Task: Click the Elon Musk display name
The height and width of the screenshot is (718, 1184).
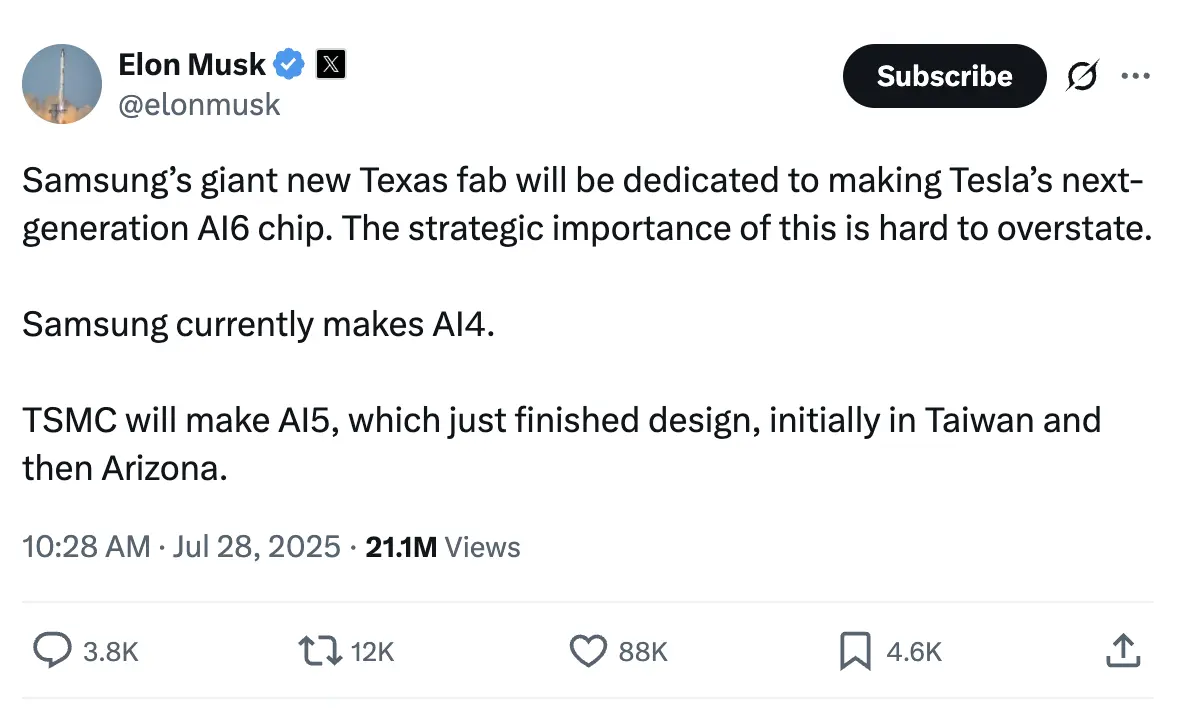Action: (191, 65)
